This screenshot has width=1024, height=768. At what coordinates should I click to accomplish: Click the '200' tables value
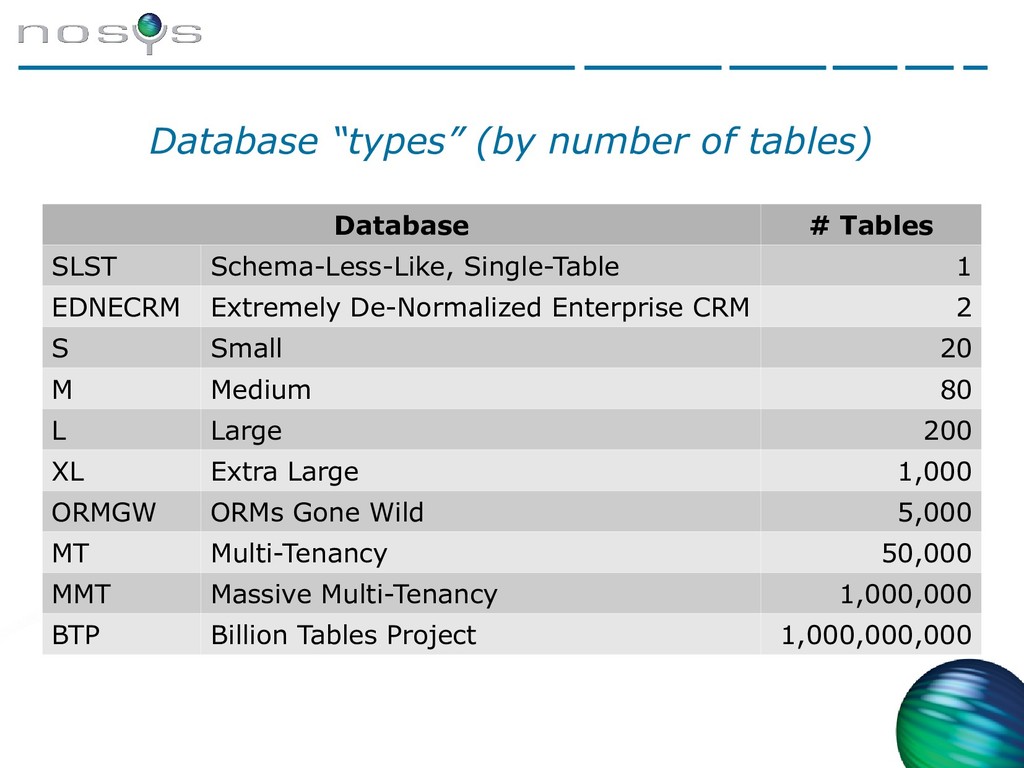[x=948, y=431]
